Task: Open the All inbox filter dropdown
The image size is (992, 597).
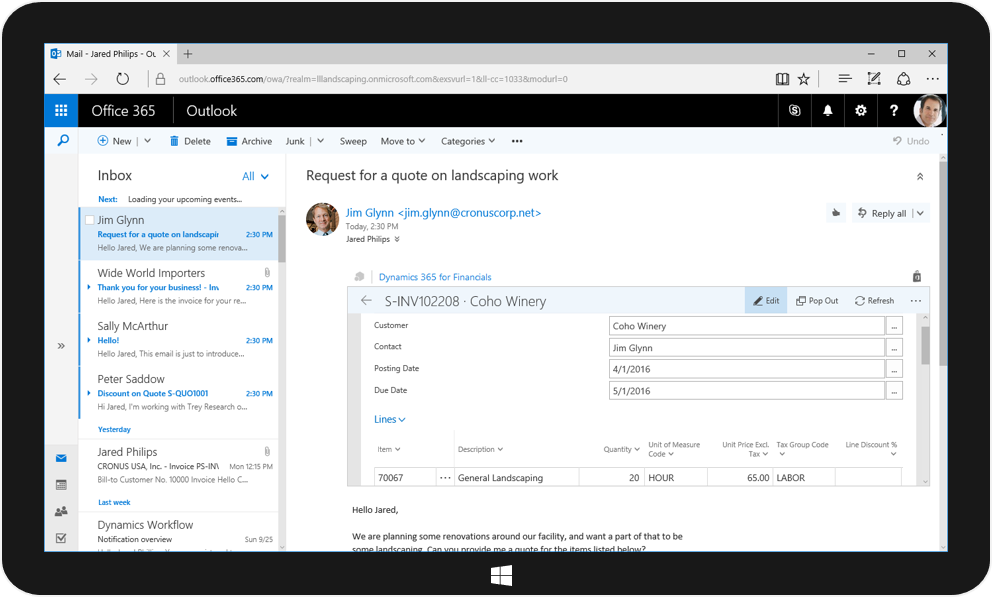Action: [x=255, y=176]
